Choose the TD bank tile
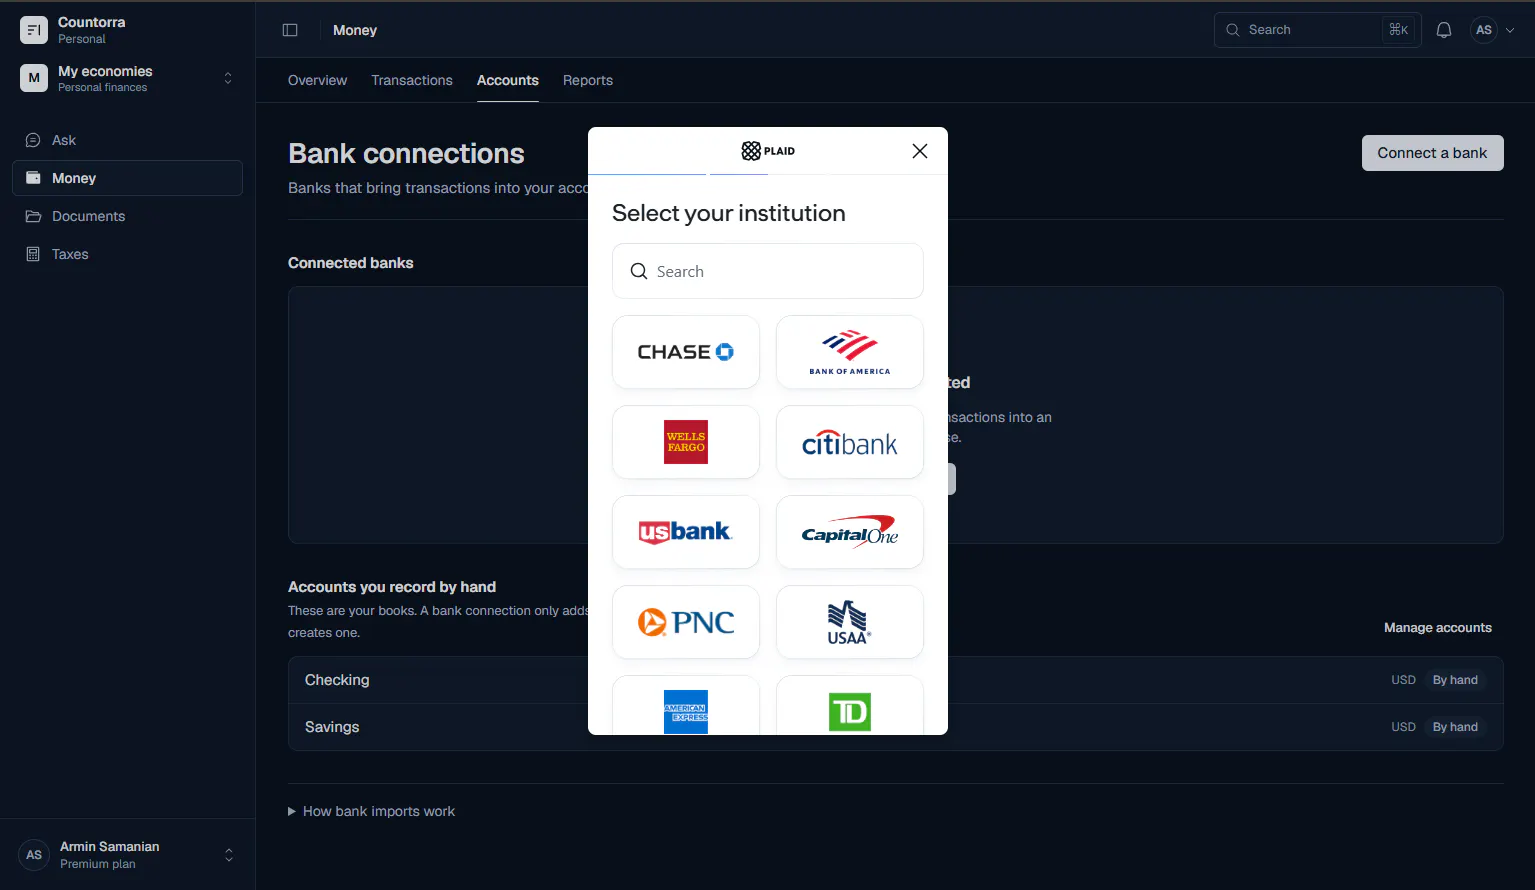This screenshot has height=890, width=1535. click(x=850, y=706)
